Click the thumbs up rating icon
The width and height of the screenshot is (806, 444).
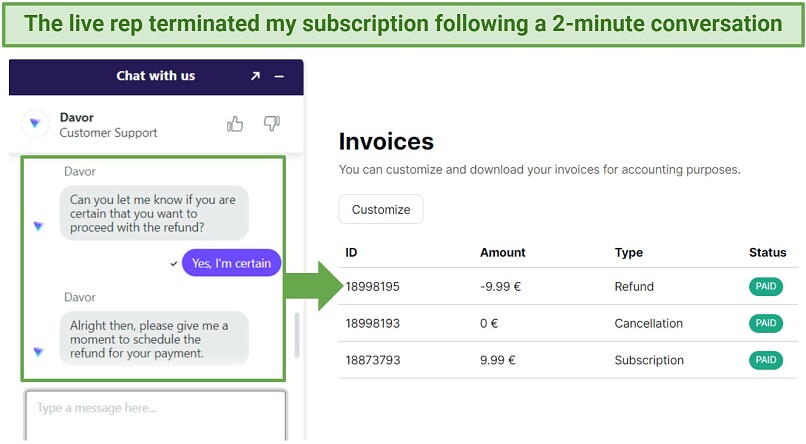point(235,124)
